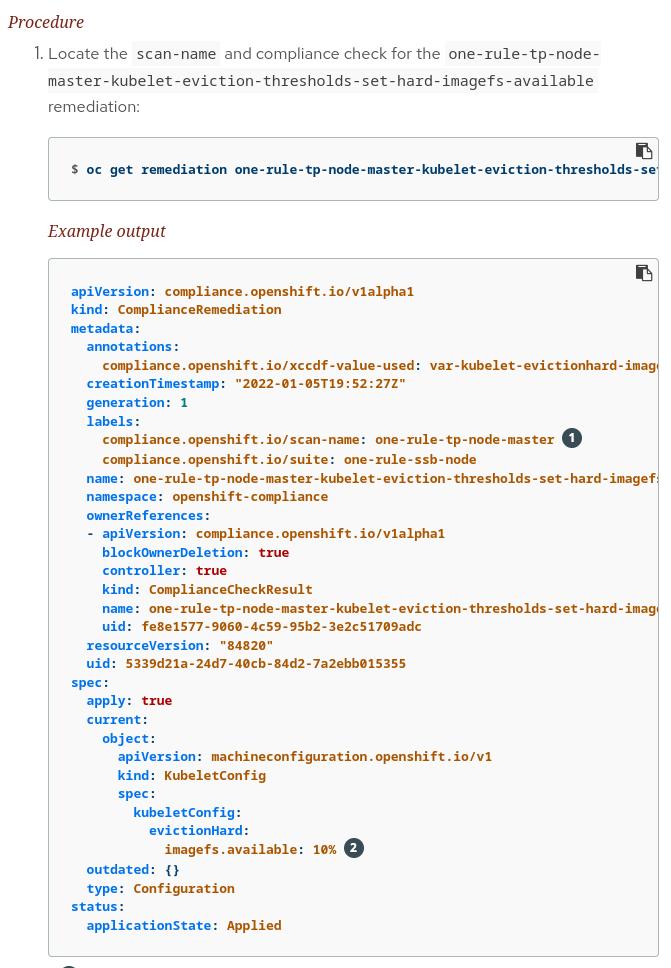Click the ComplianceCheckResult kind value

pos(231,589)
